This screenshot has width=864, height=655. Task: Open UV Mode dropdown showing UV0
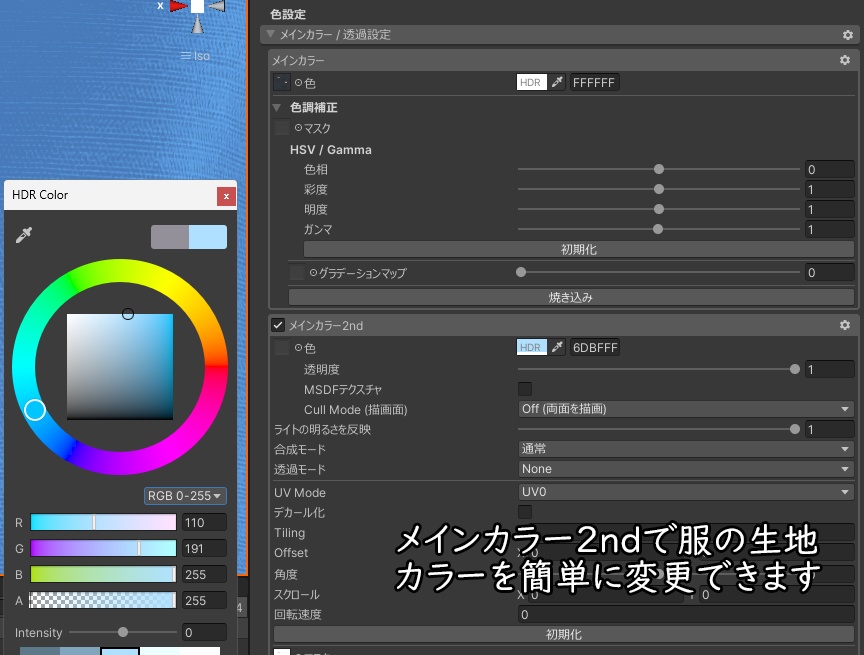point(685,492)
